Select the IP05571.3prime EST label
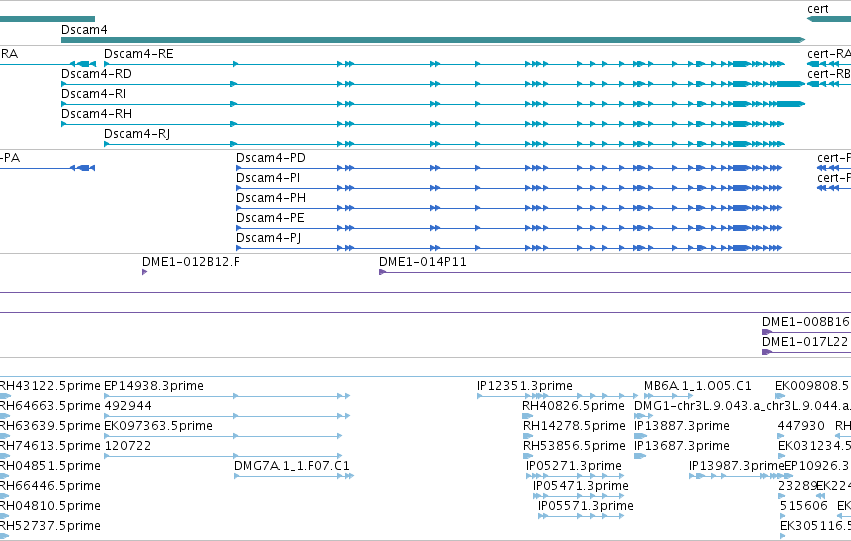 586,506
